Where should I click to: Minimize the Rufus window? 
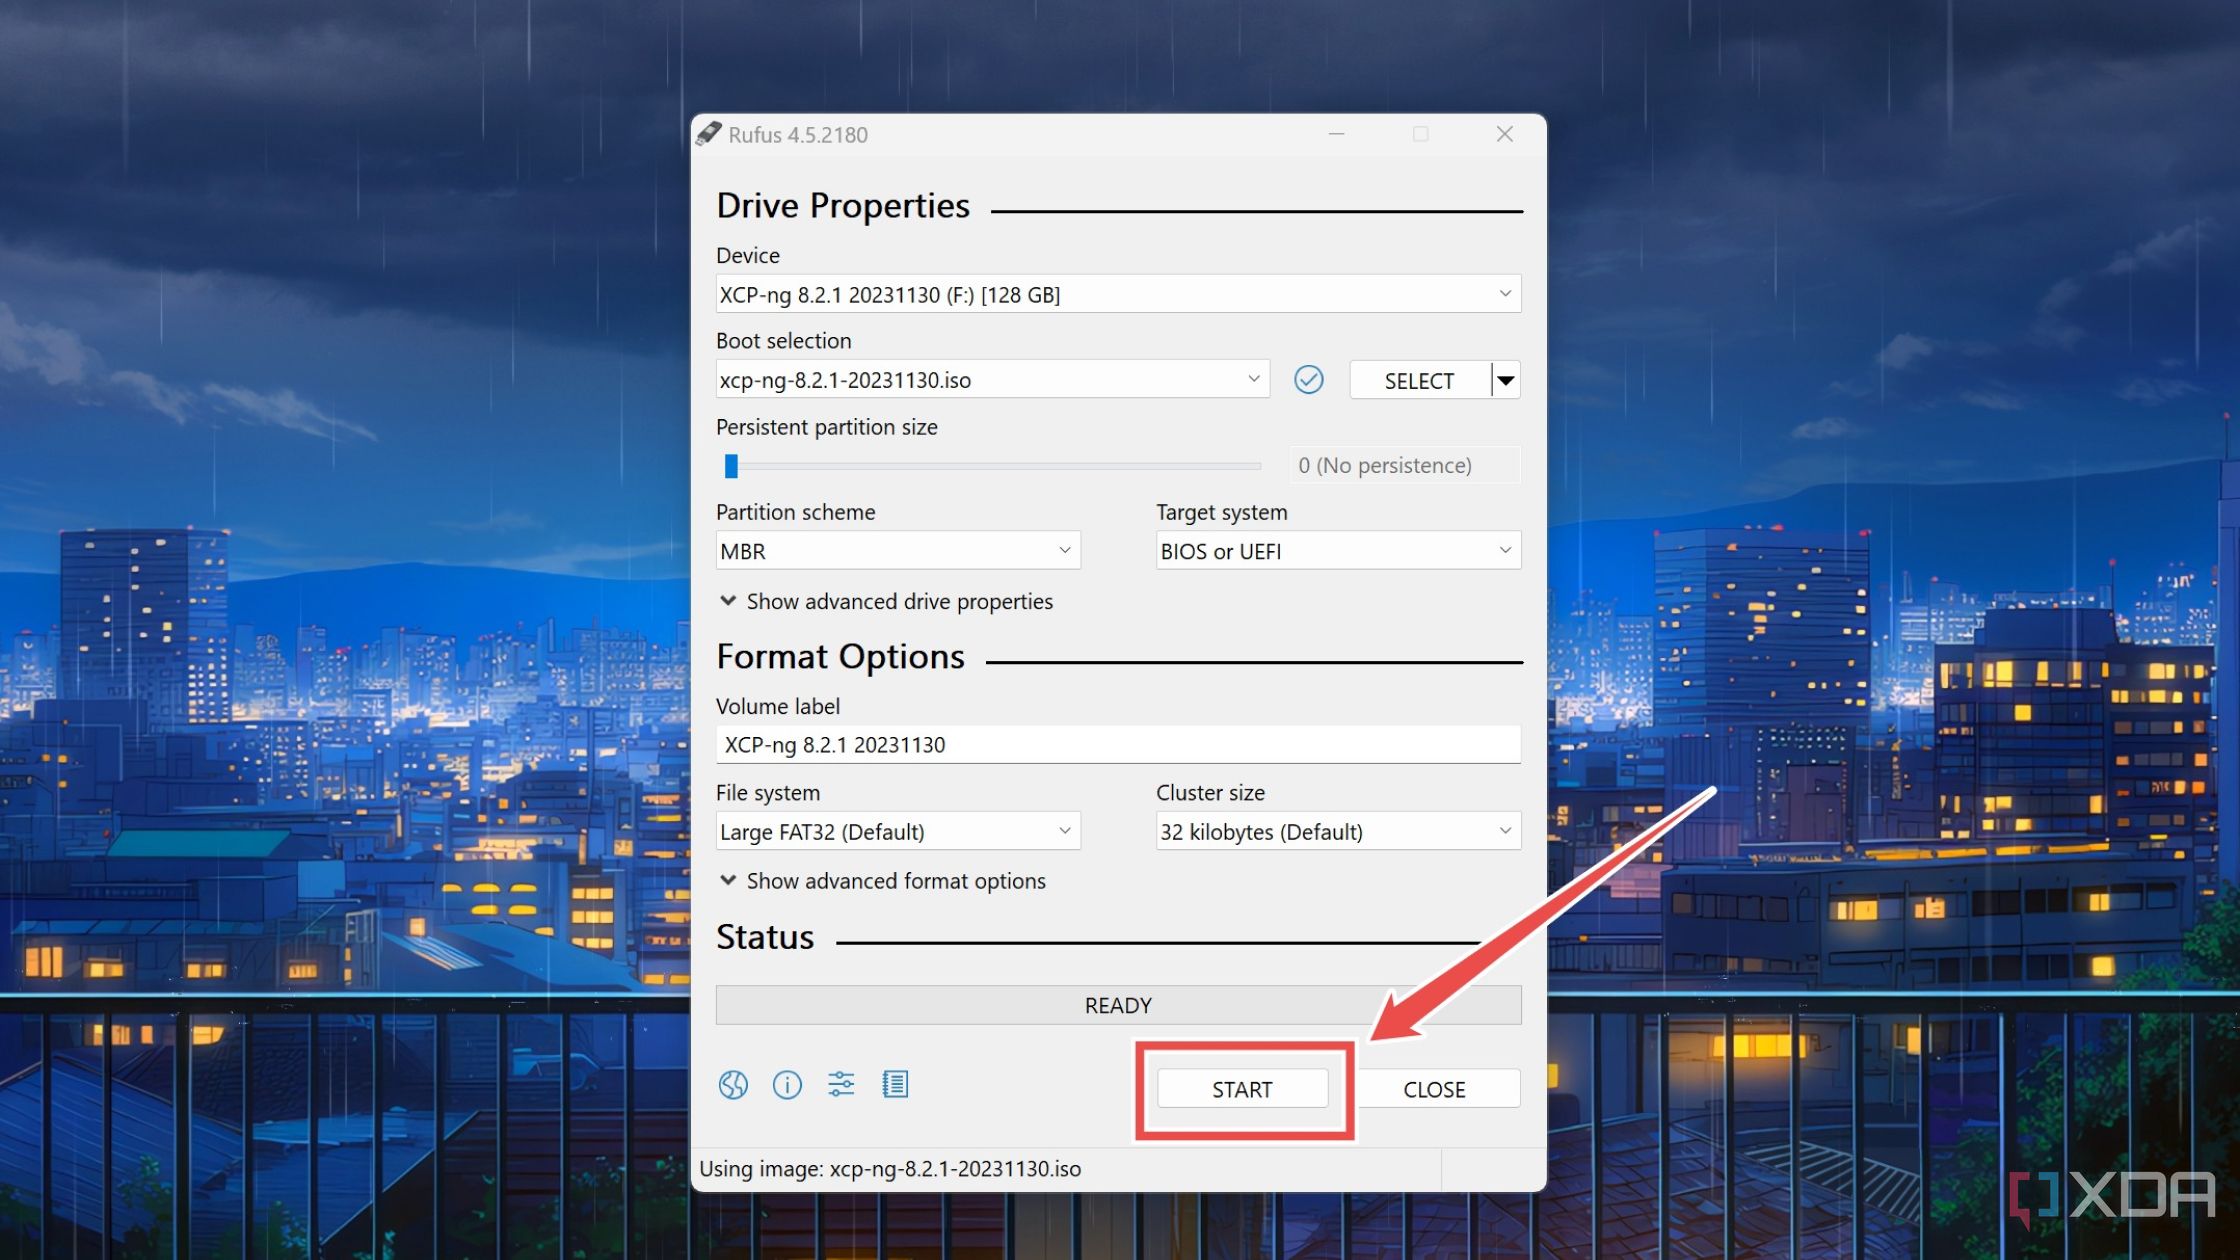coord(1336,134)
